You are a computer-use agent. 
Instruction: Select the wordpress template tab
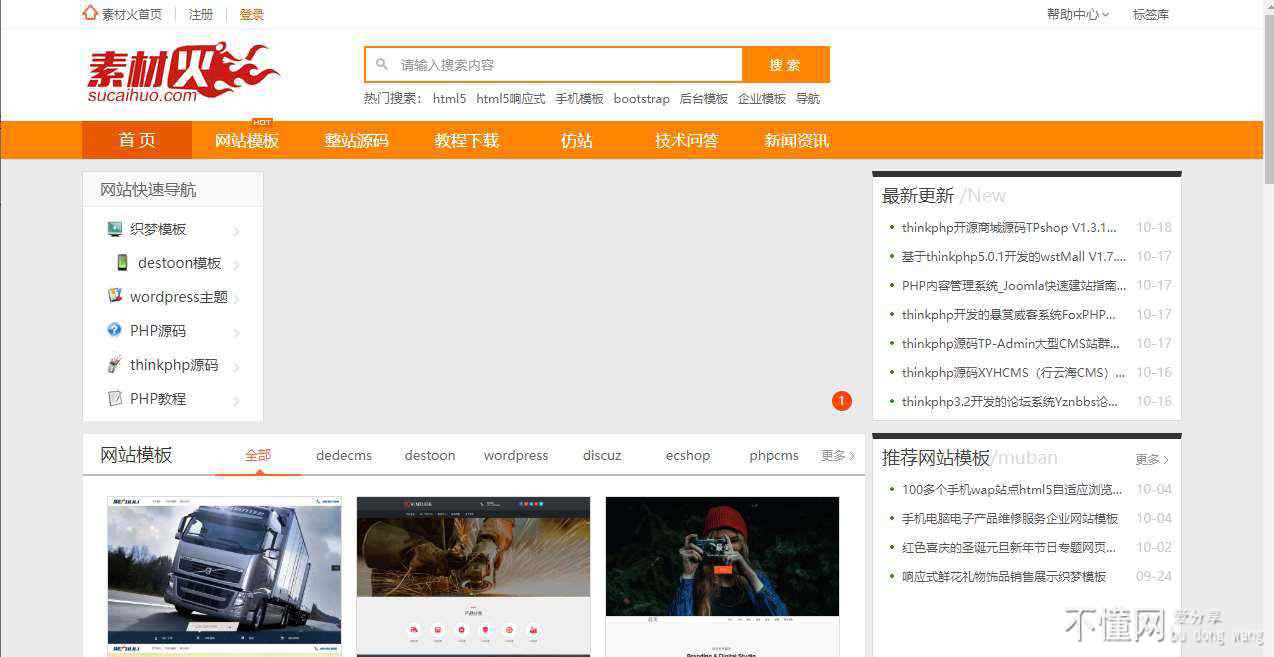tap(516, 455)
